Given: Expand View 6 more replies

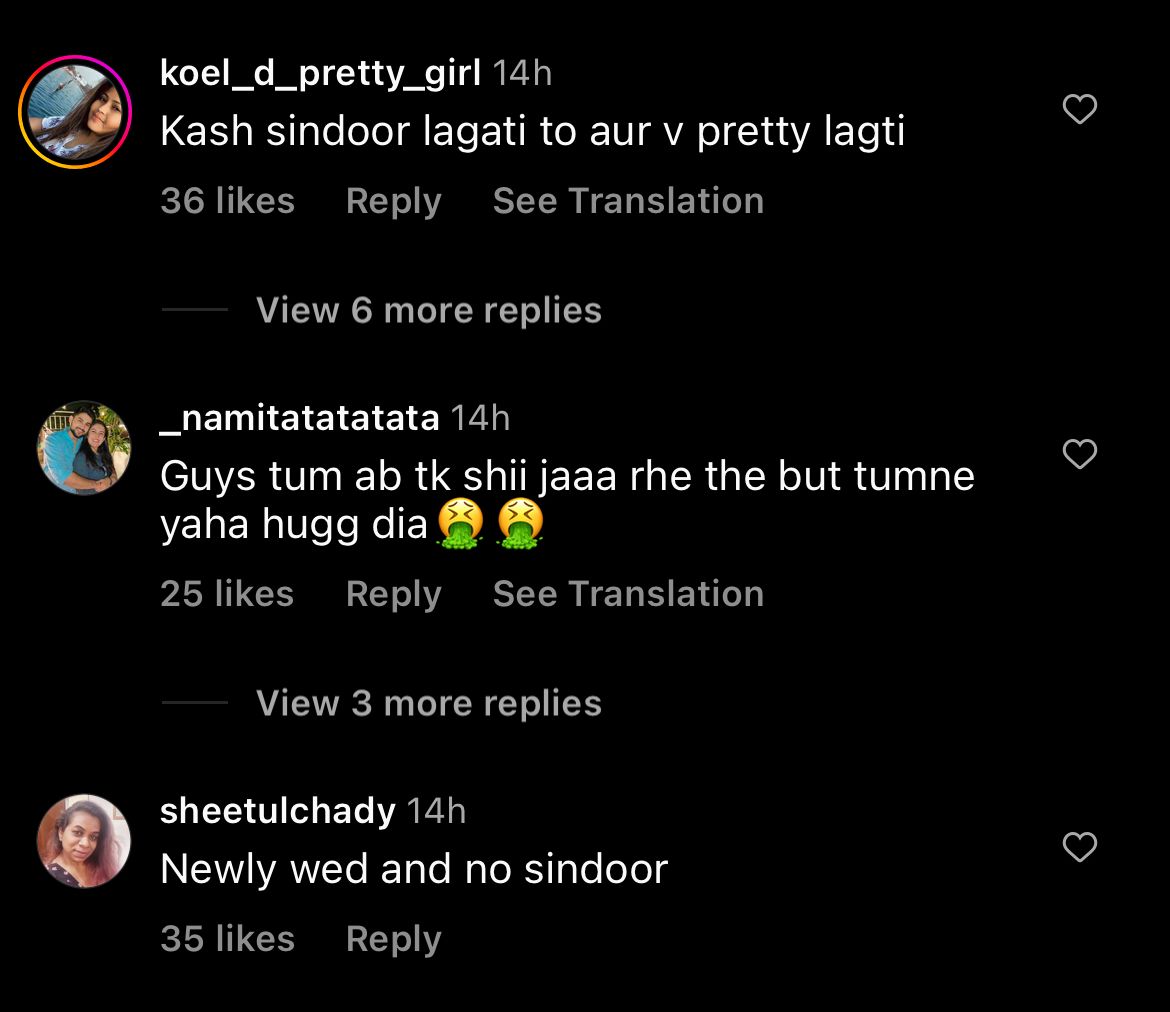Looking at the screenshot, I should click(x=428, y=310).
